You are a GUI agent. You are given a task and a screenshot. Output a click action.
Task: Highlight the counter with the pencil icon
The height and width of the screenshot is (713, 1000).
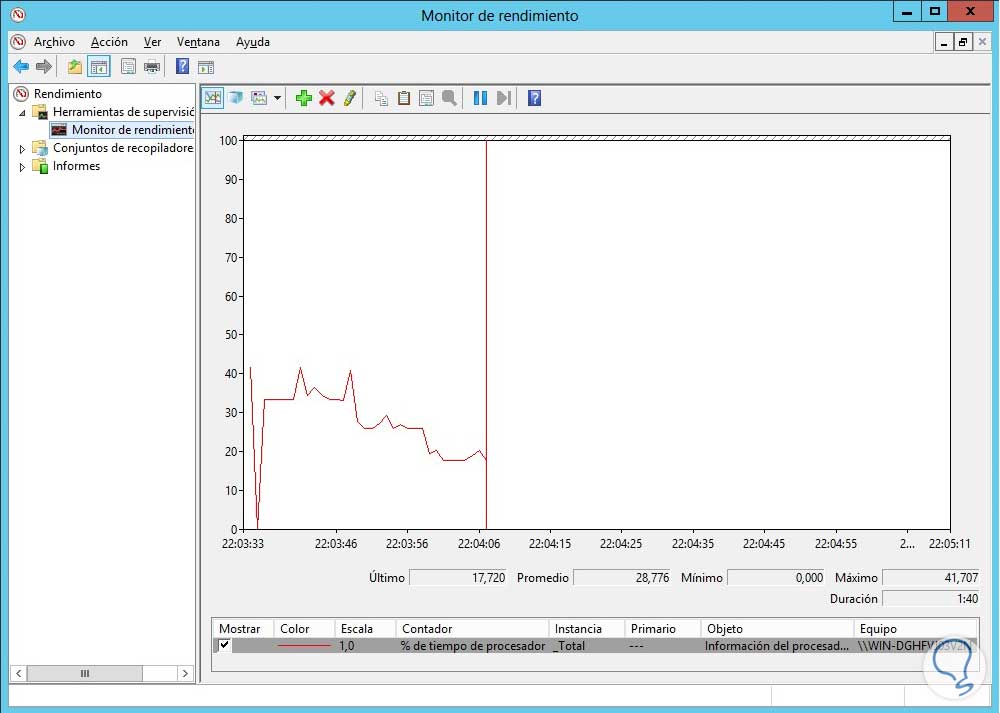(x=349, y=98)
